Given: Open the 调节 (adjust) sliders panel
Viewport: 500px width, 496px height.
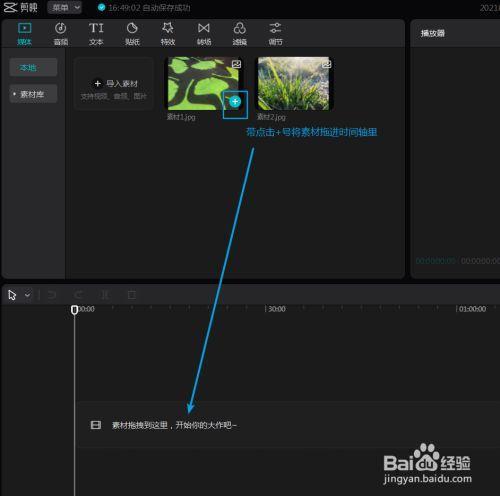Looking at the screenshot, I should (x=275, y=34).
